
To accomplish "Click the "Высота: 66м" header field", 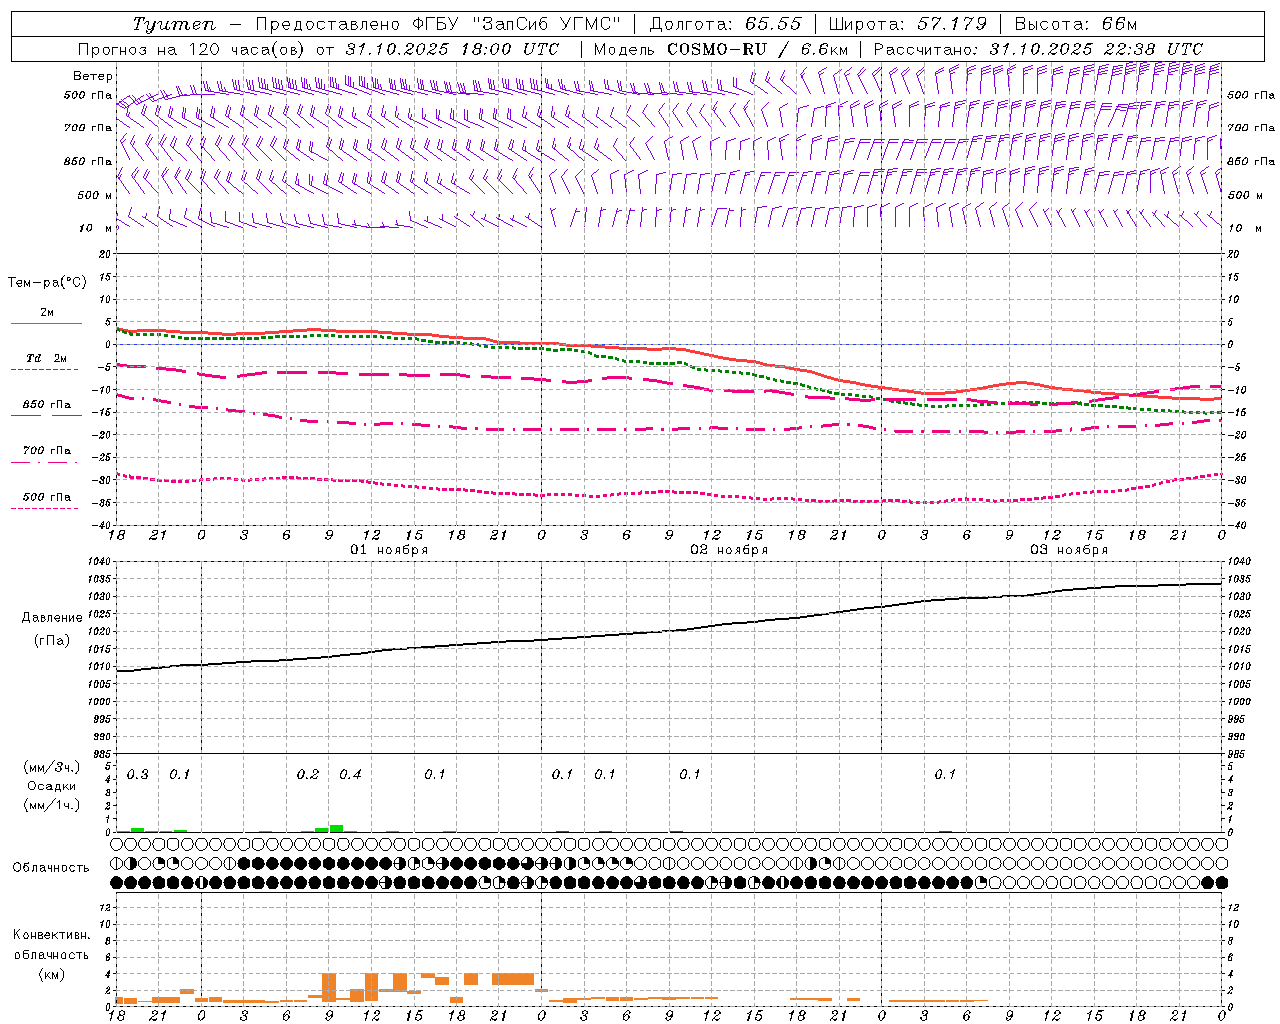I will (x=1076, y=24).
